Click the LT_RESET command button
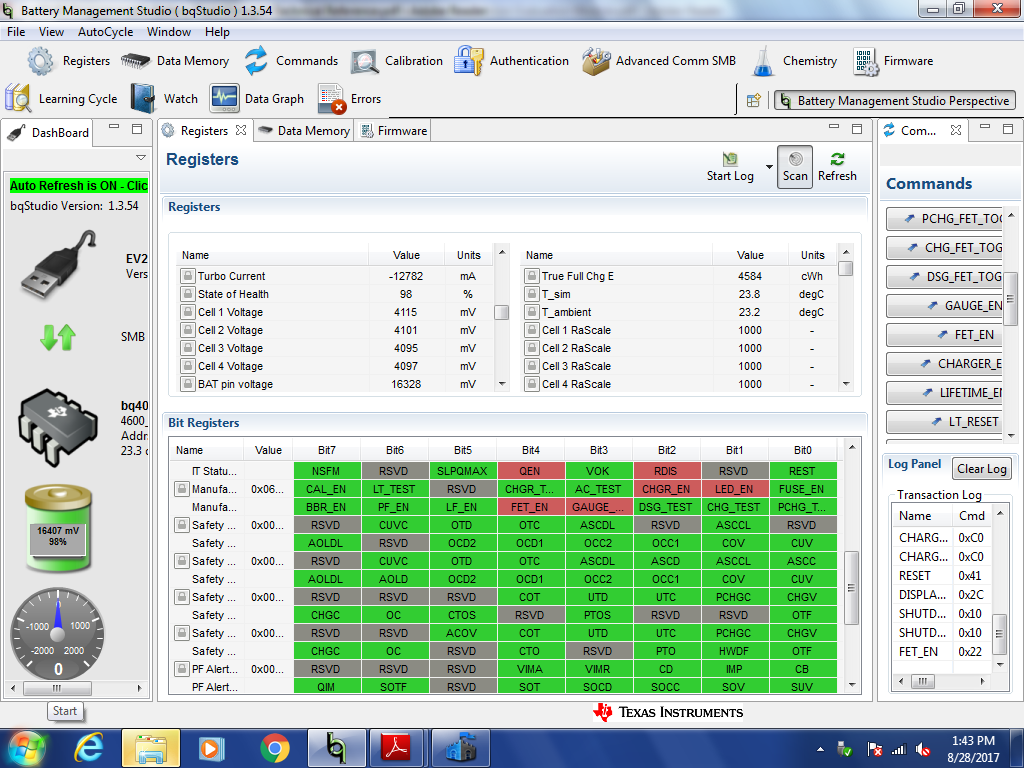The width and height of the screenshot is (1024, 768). point(944,421)
